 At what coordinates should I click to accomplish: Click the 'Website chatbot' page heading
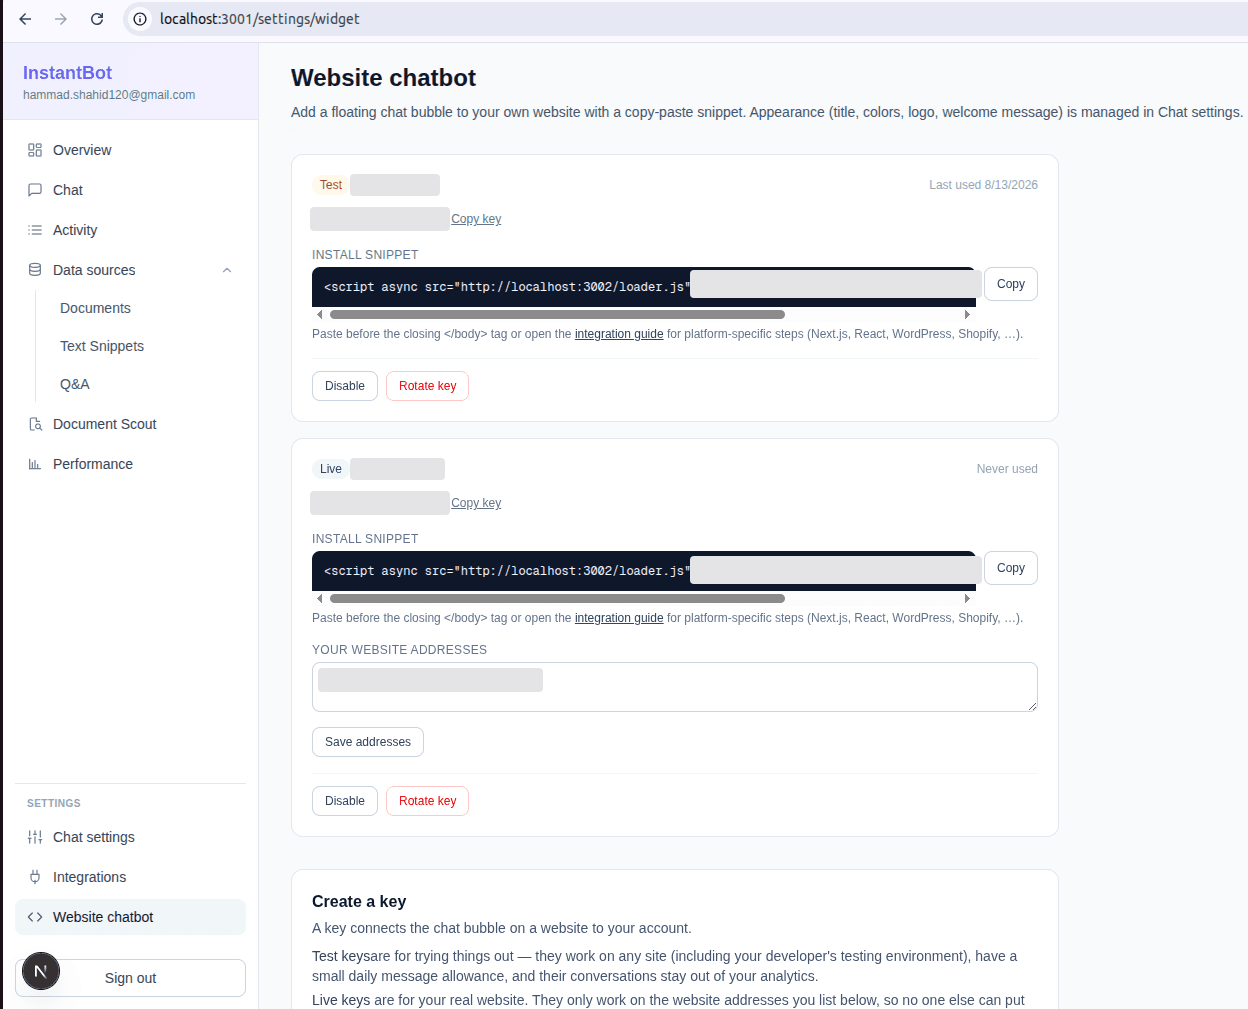(x=383, y=78)
